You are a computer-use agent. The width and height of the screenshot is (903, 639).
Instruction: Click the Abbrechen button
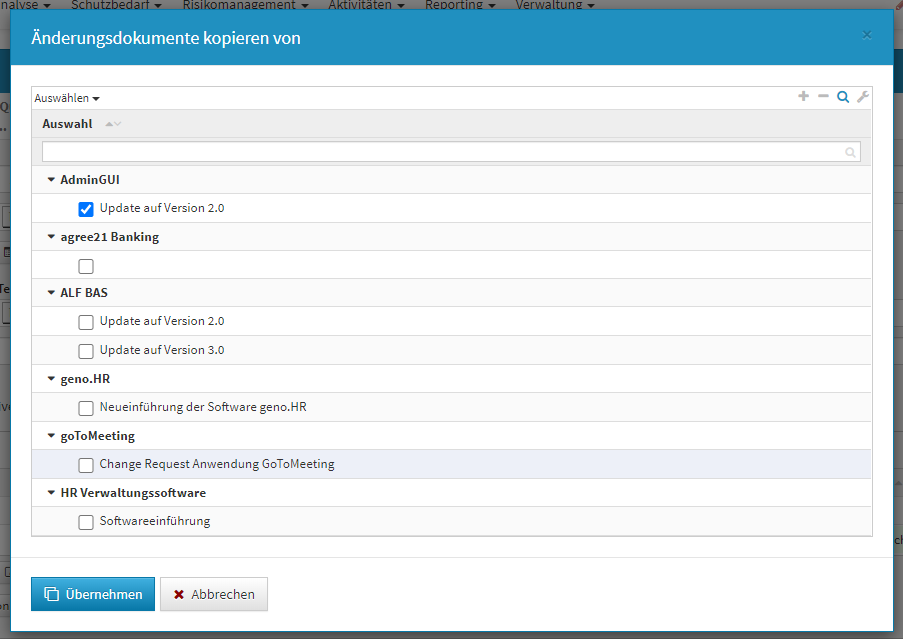(x=214, y=594)
